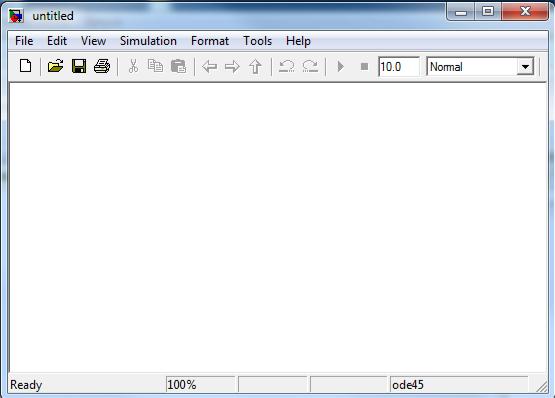
Task: Open the File menu
Action: tap(24, 41)
